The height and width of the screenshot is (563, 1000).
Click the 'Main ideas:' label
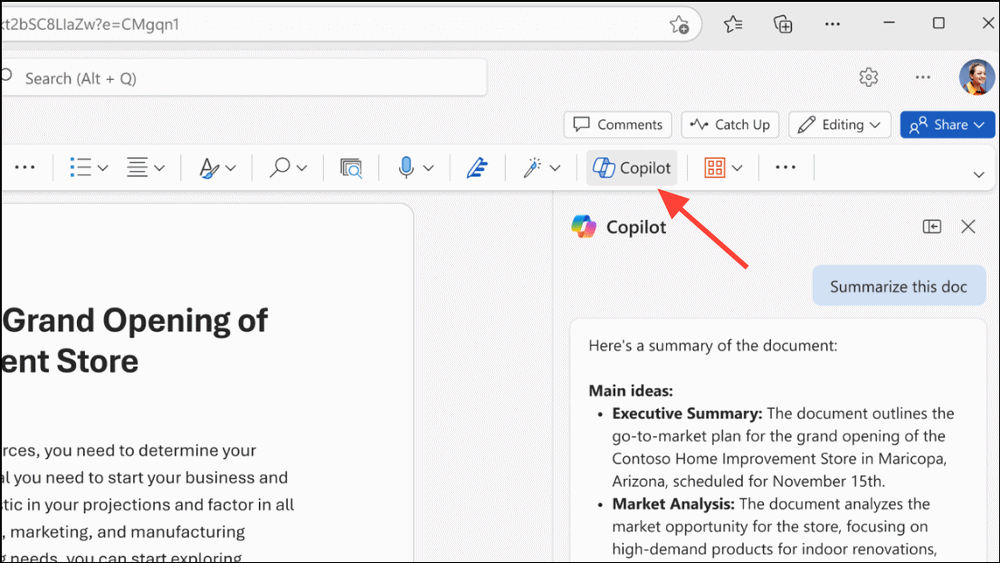point(631,391)
